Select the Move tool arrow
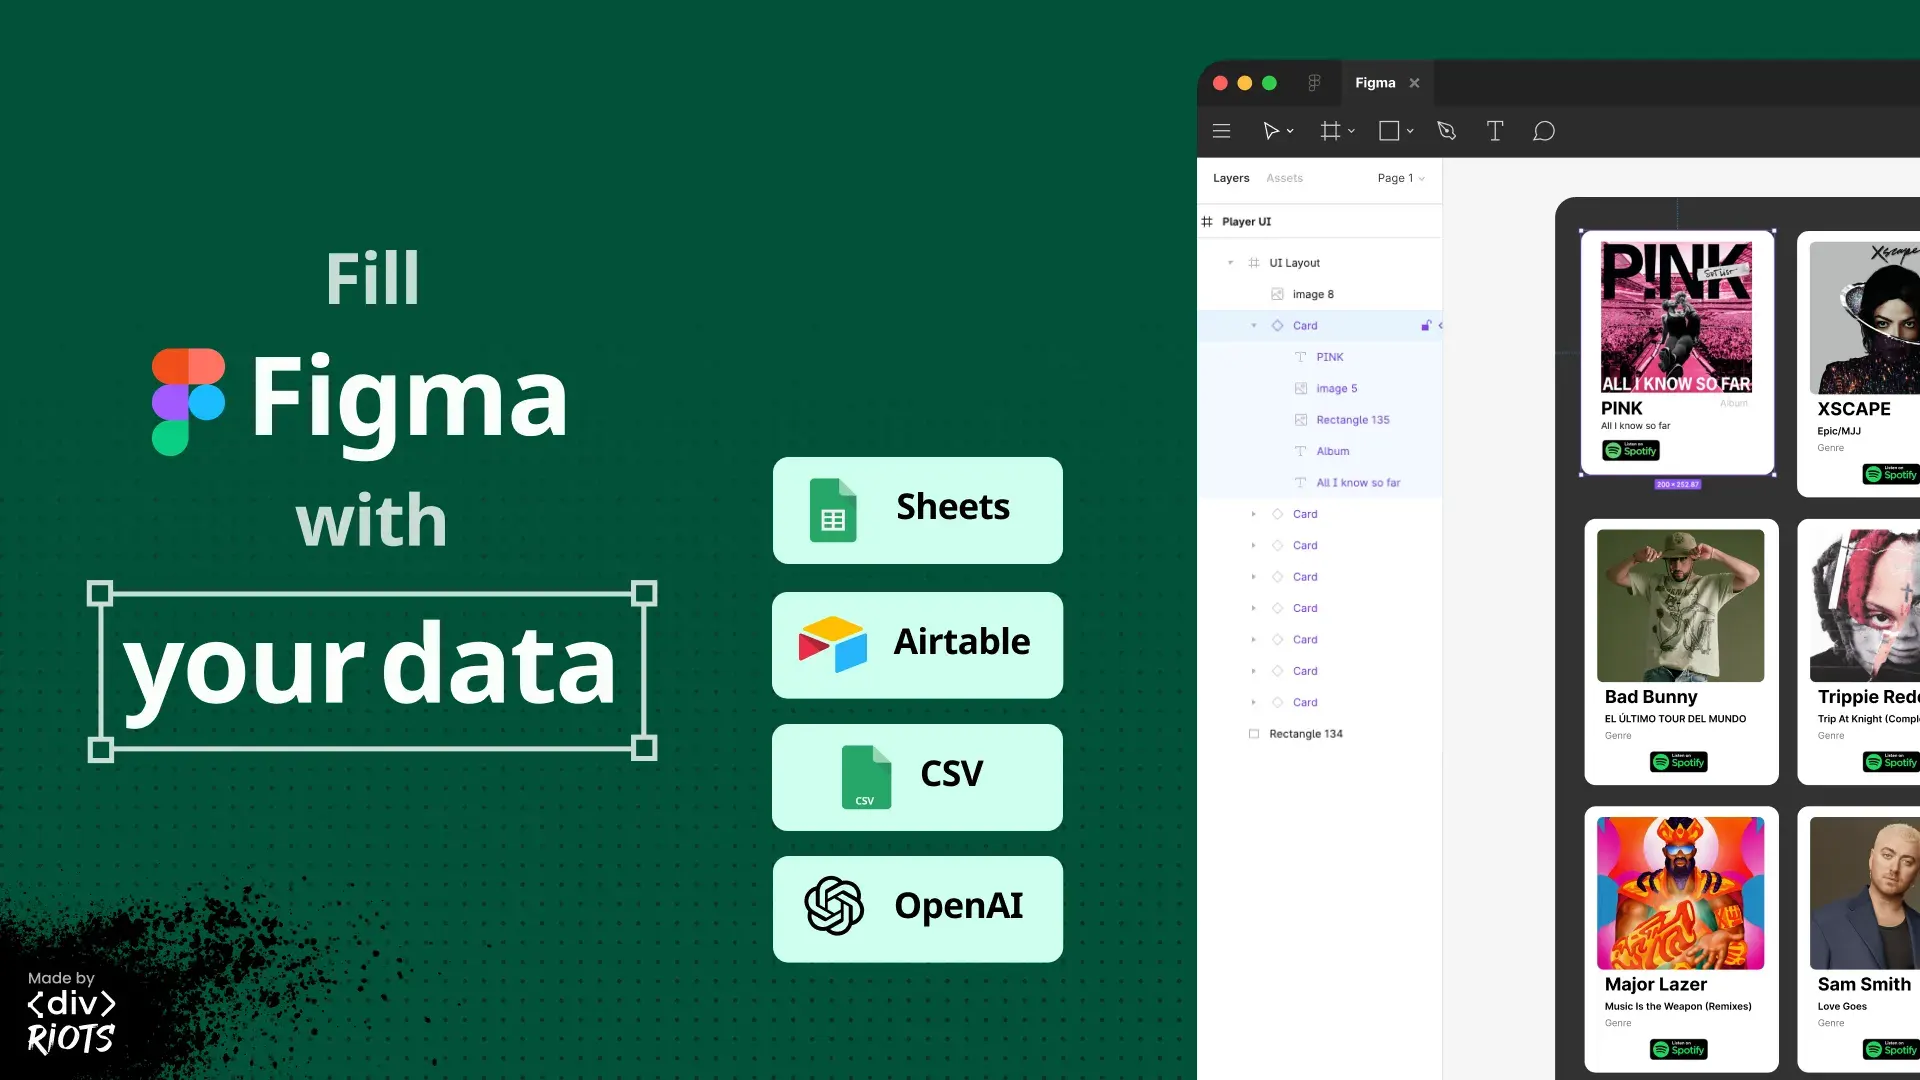The image size is (1920, 1080). point(1271,131)
